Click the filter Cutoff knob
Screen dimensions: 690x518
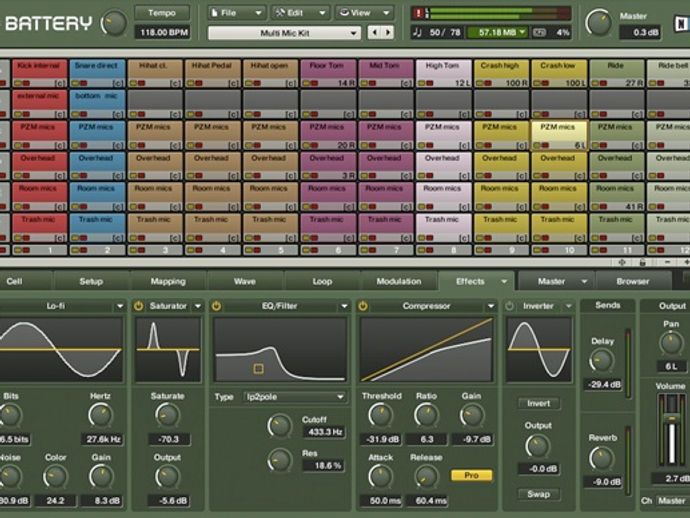[x=279, y=426]
